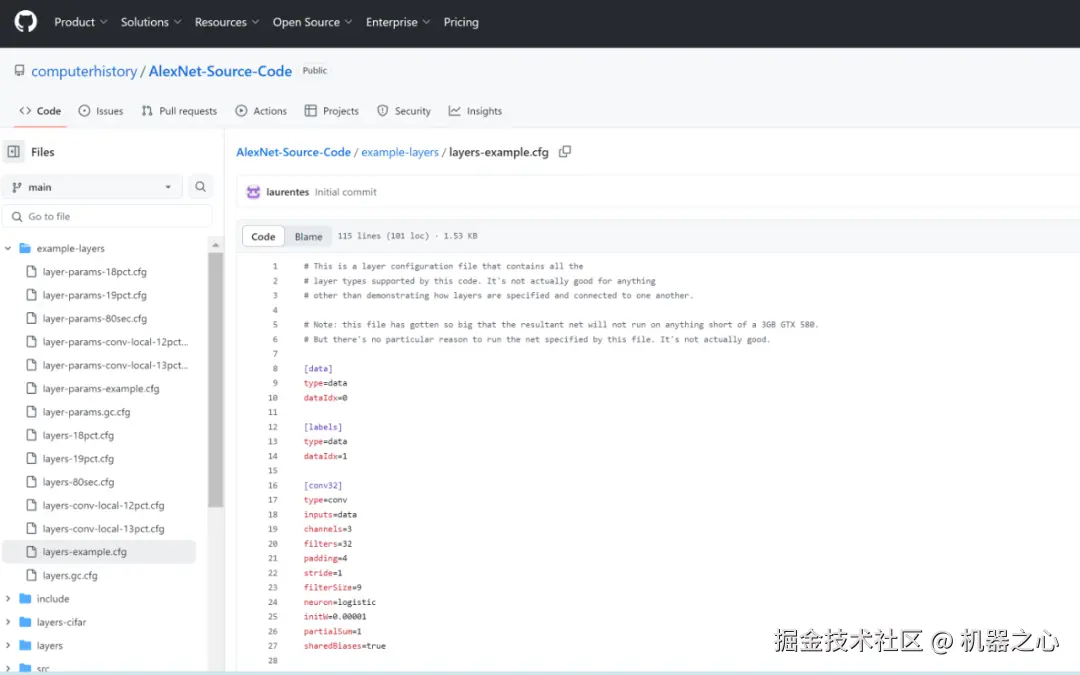This screenshot has width=1080, height=675.
Task: Collapse the example-layers folder chevron
Action: (8, 248)
